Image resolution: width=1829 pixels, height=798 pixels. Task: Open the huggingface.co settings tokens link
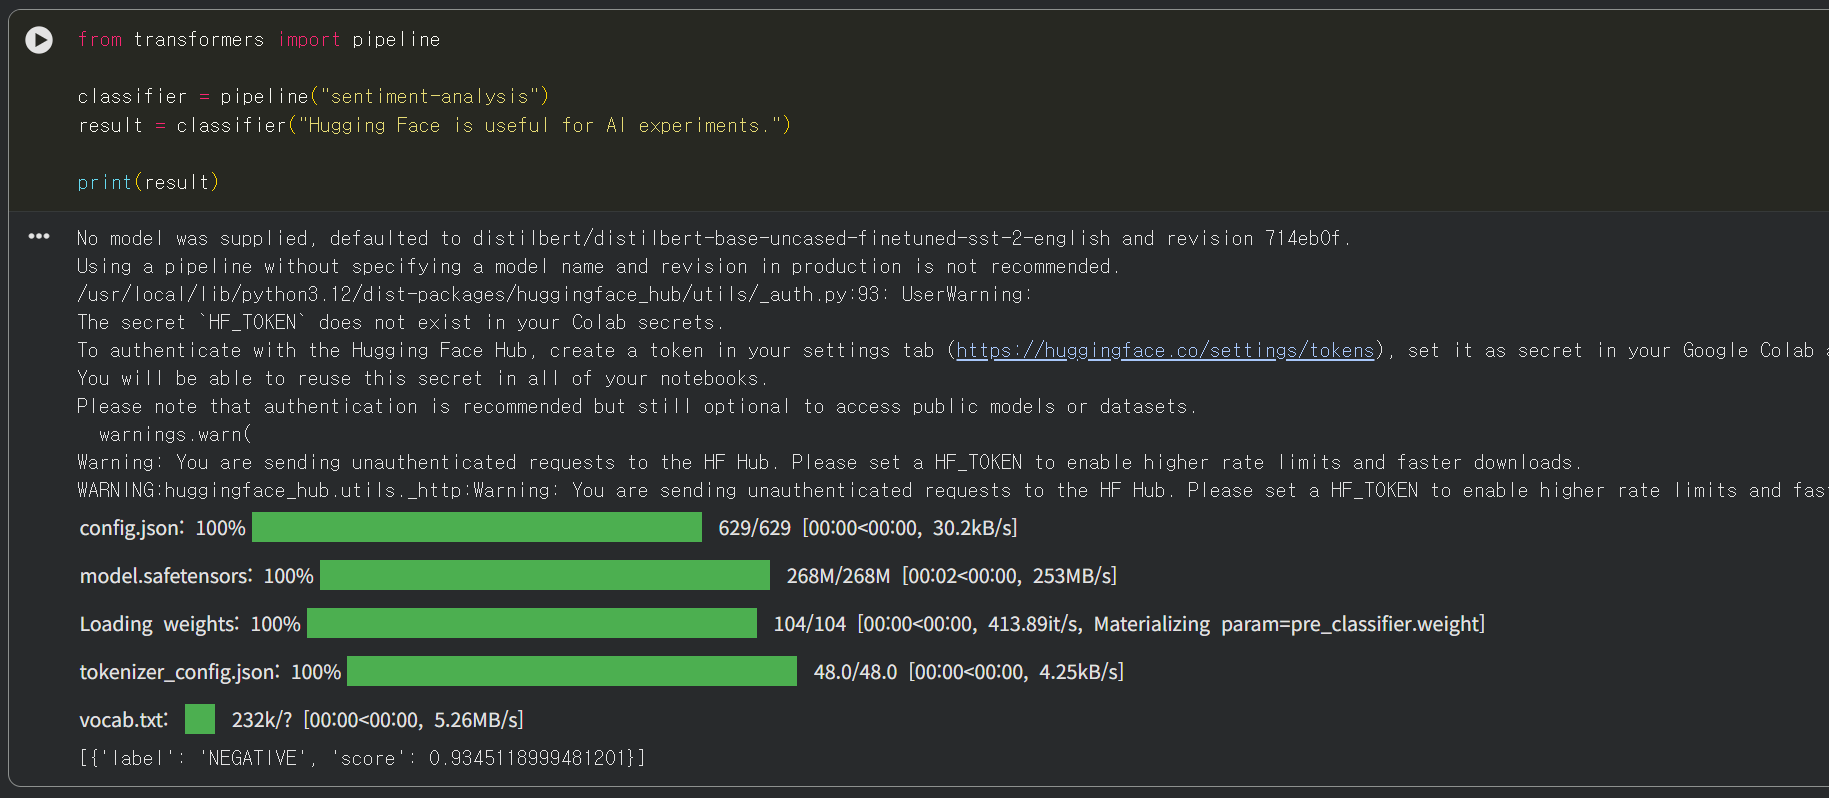click(1165, 351)
